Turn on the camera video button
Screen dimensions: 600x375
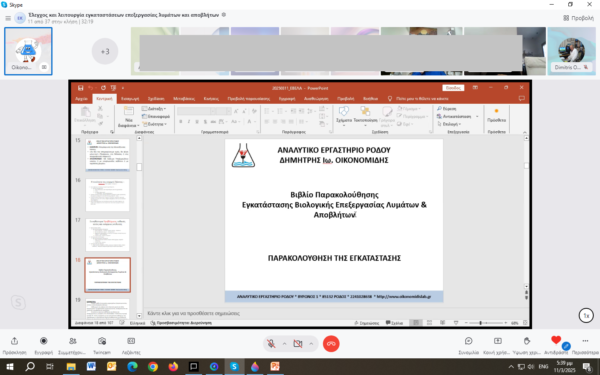tap(298, 343)
